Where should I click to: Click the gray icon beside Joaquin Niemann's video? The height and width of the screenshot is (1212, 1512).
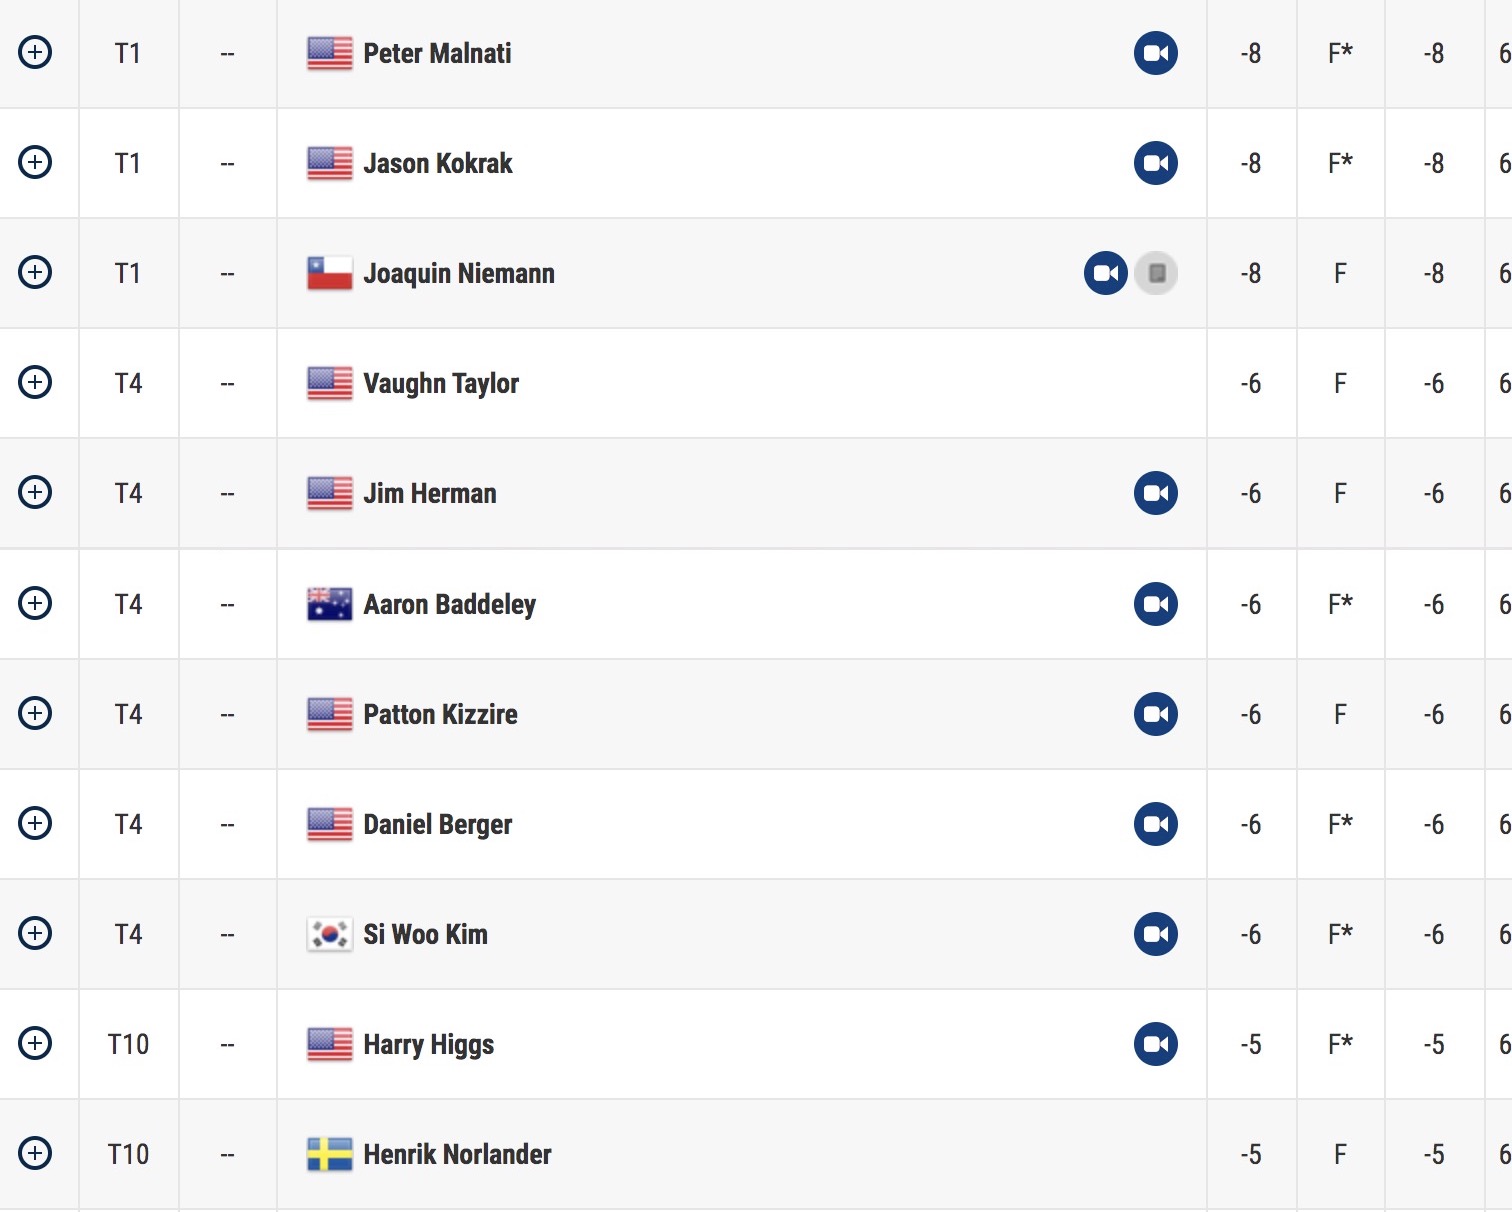coord(1156,273)
